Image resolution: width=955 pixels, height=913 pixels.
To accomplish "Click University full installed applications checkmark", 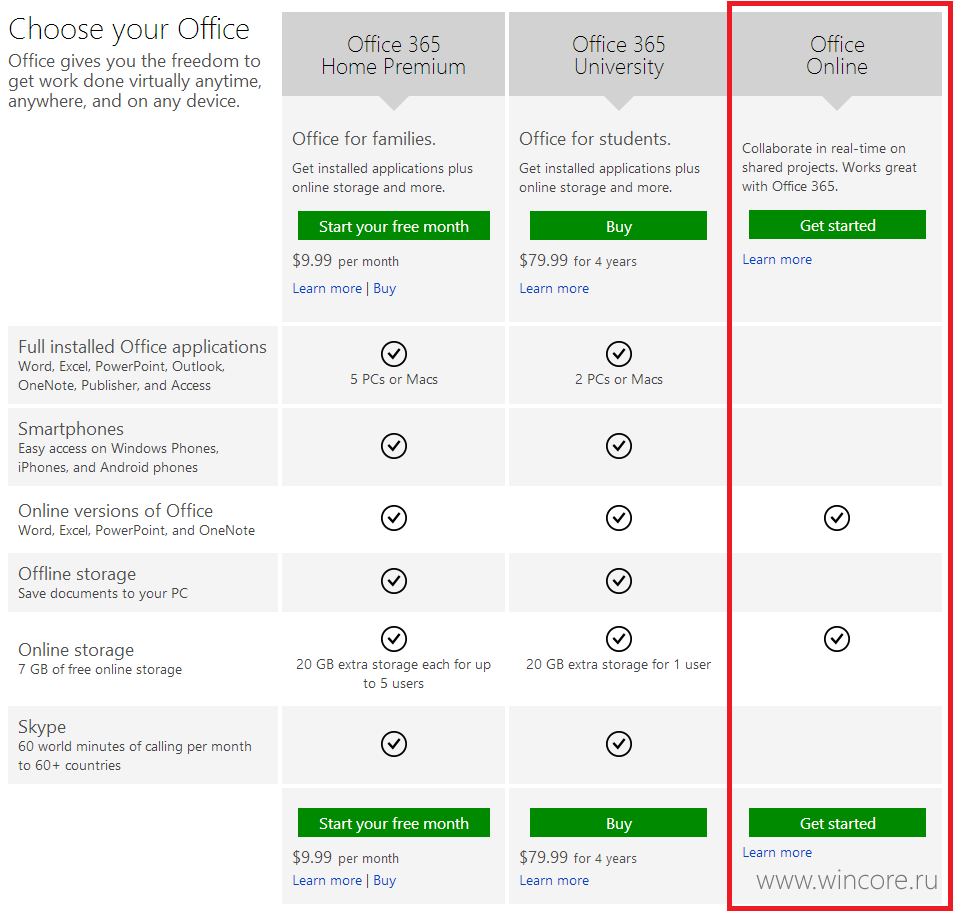I will coord(619,354).
